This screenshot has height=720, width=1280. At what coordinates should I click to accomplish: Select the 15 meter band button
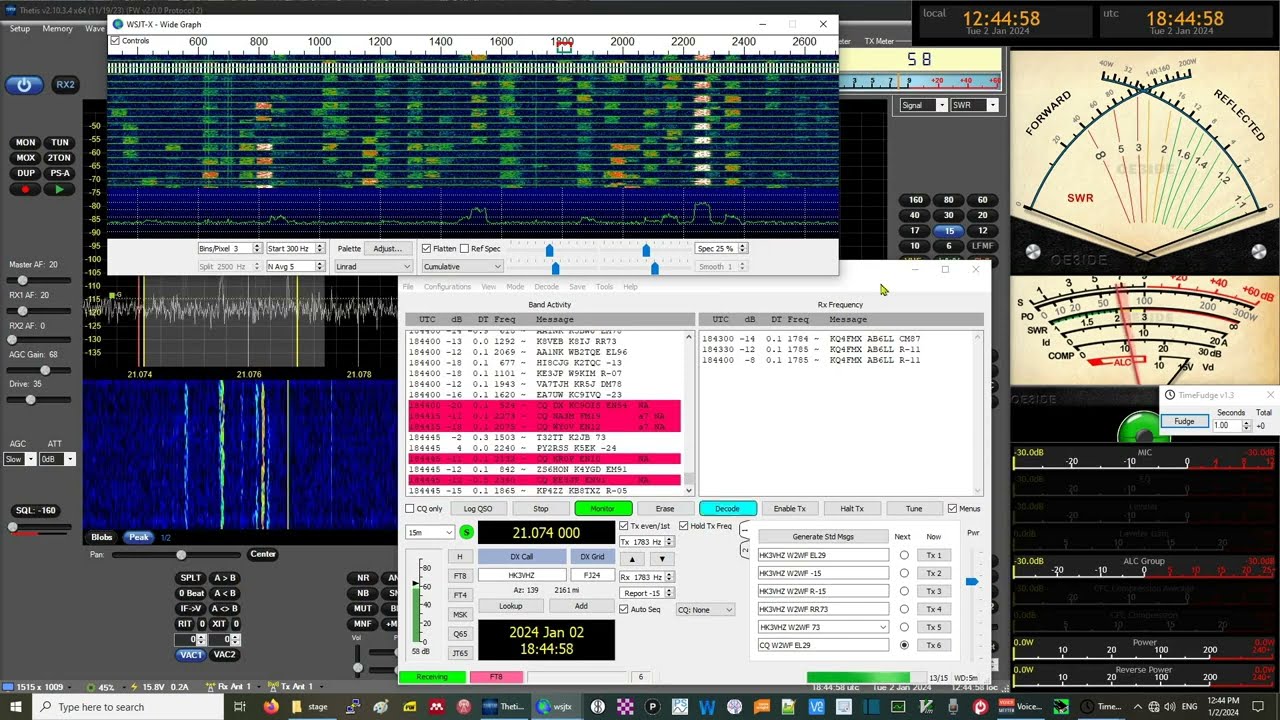tap(948, 230)
